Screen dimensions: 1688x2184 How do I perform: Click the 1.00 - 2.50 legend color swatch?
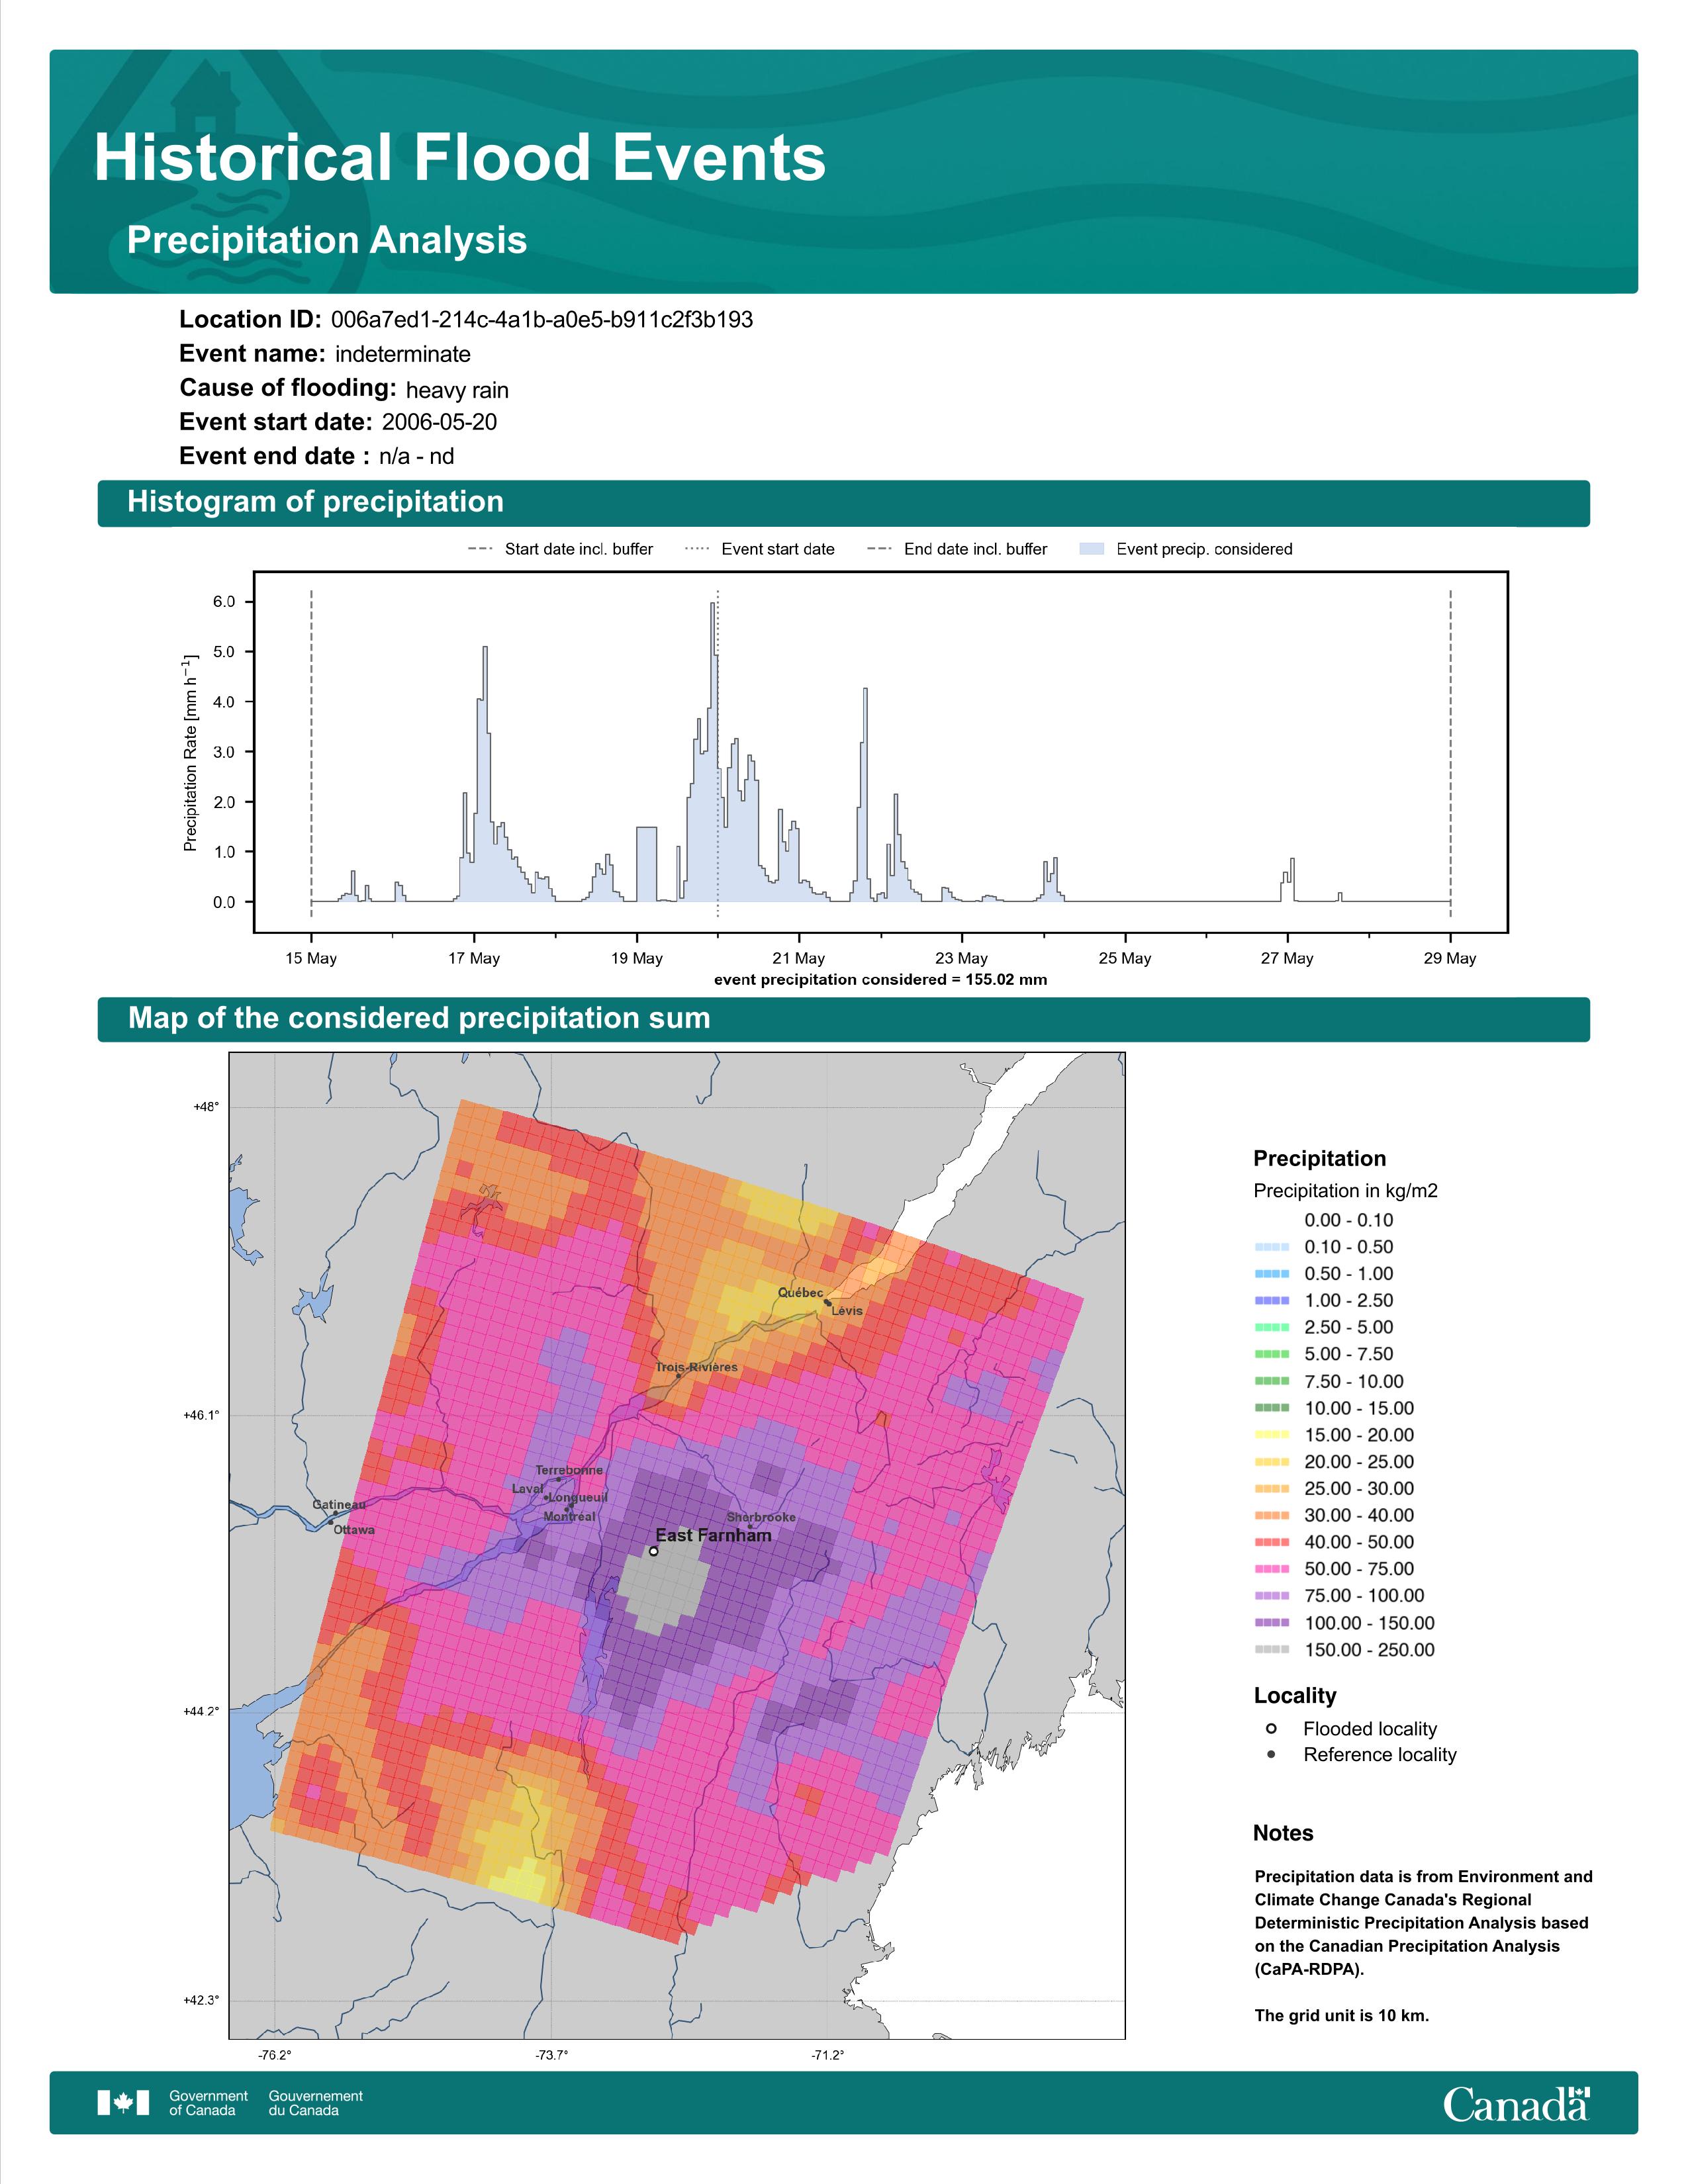click(x=1272, y=1301)
